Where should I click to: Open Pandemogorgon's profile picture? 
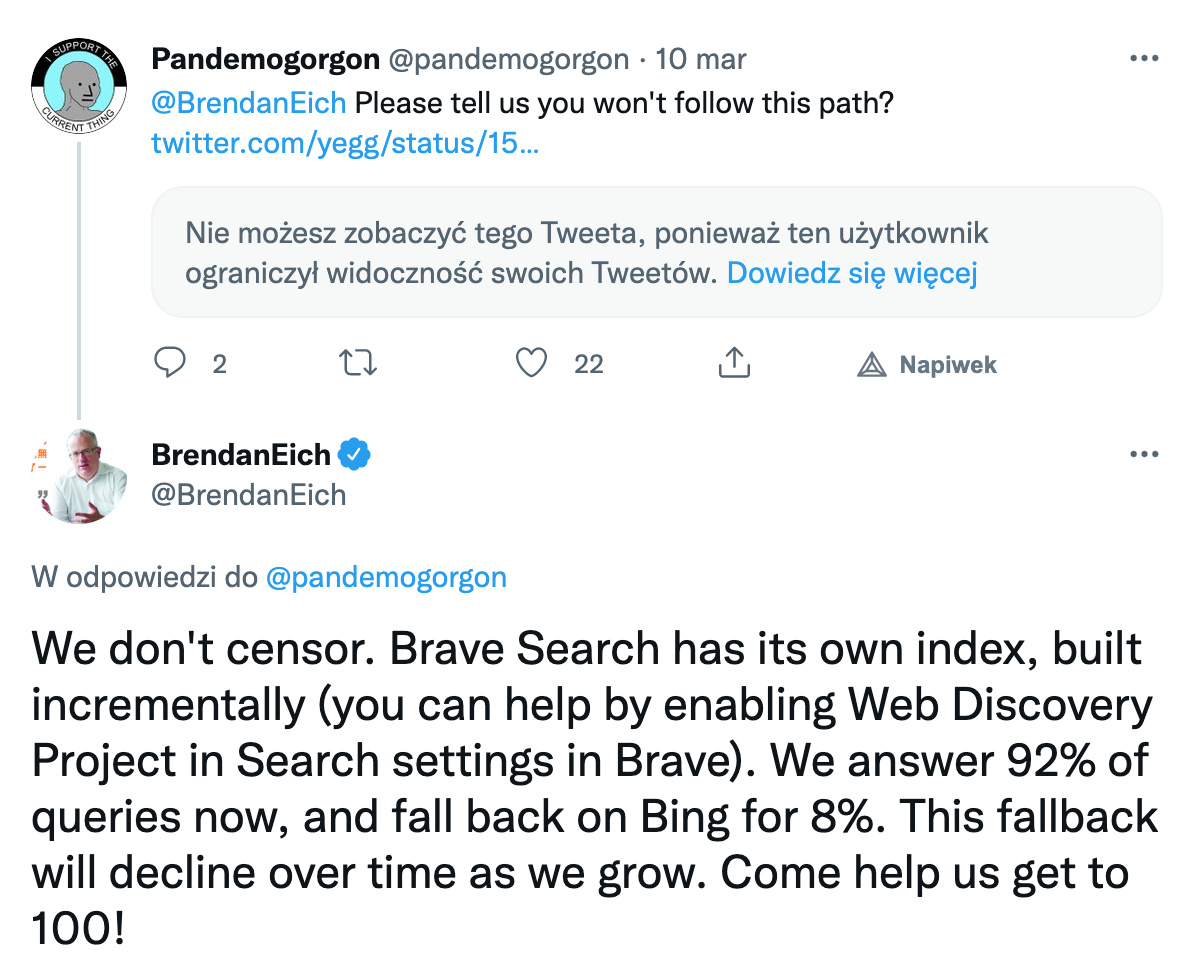(79, 88)
